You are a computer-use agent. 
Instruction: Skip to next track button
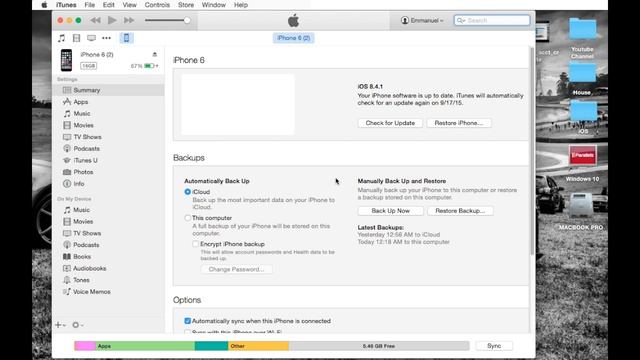(129, 20)
